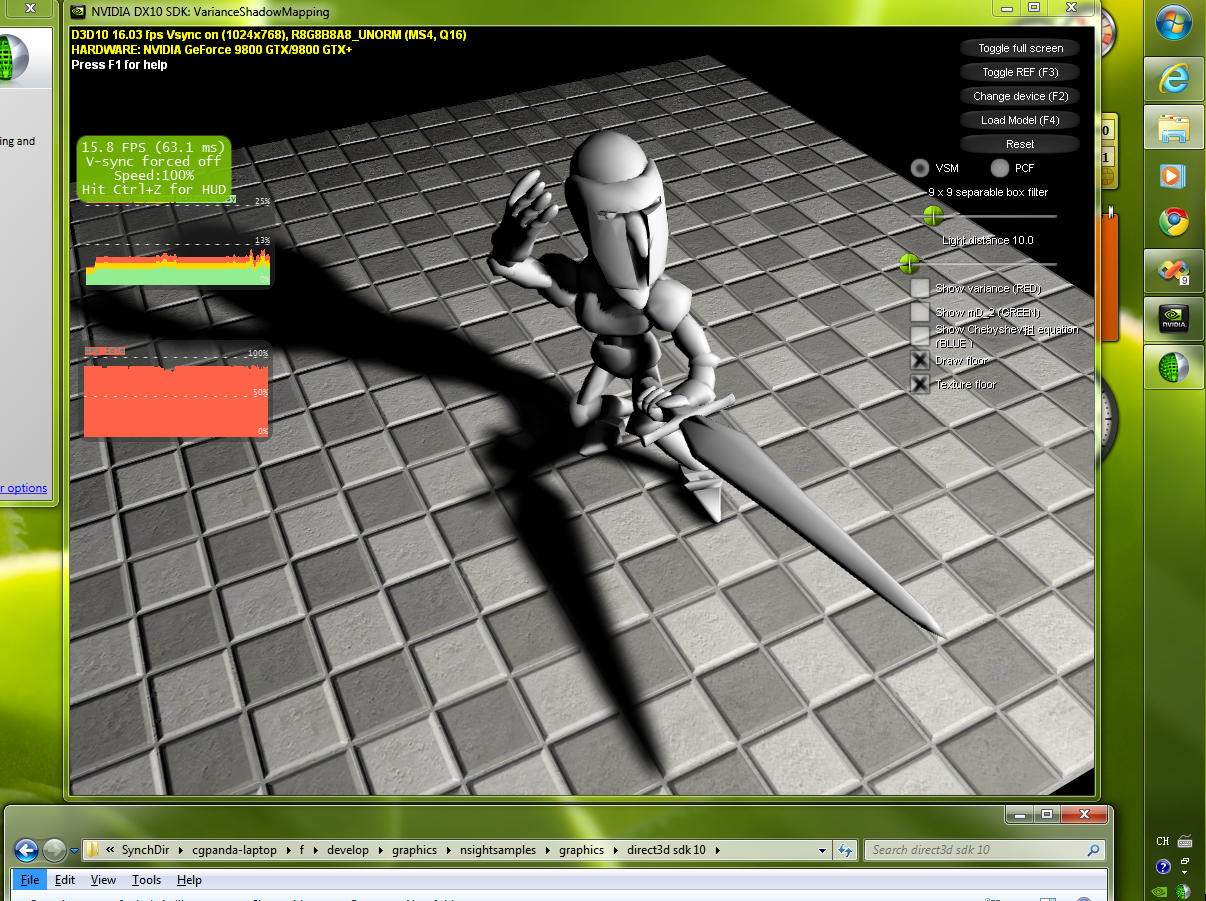Screen dimensions: 1206x901
Task: Click the folder icon in address bar
Action: (x=92, y=851)
